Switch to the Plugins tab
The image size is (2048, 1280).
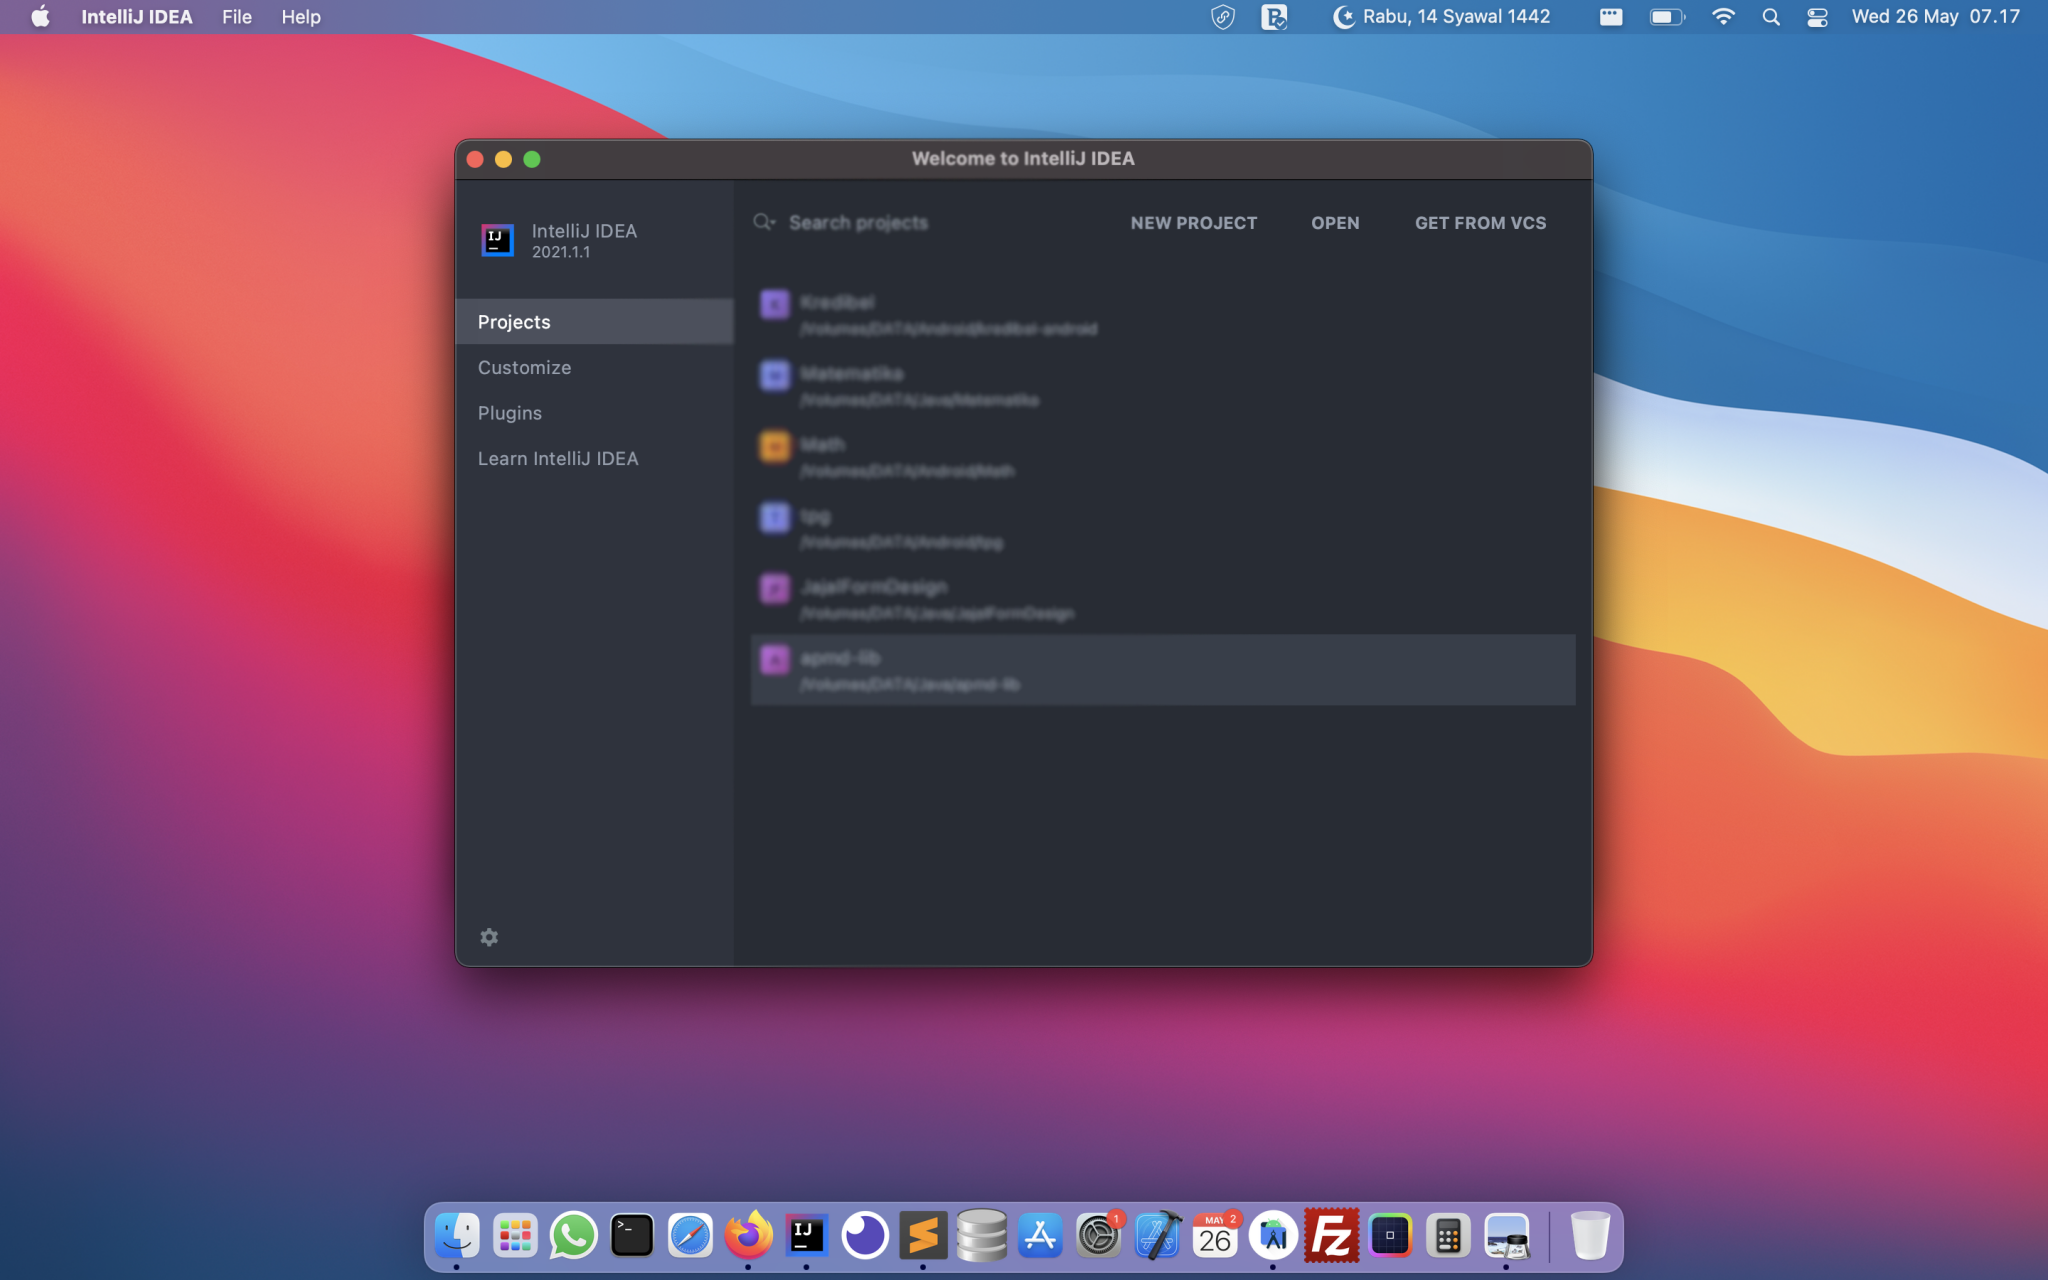pyautogui.click(x=595, y=413)
